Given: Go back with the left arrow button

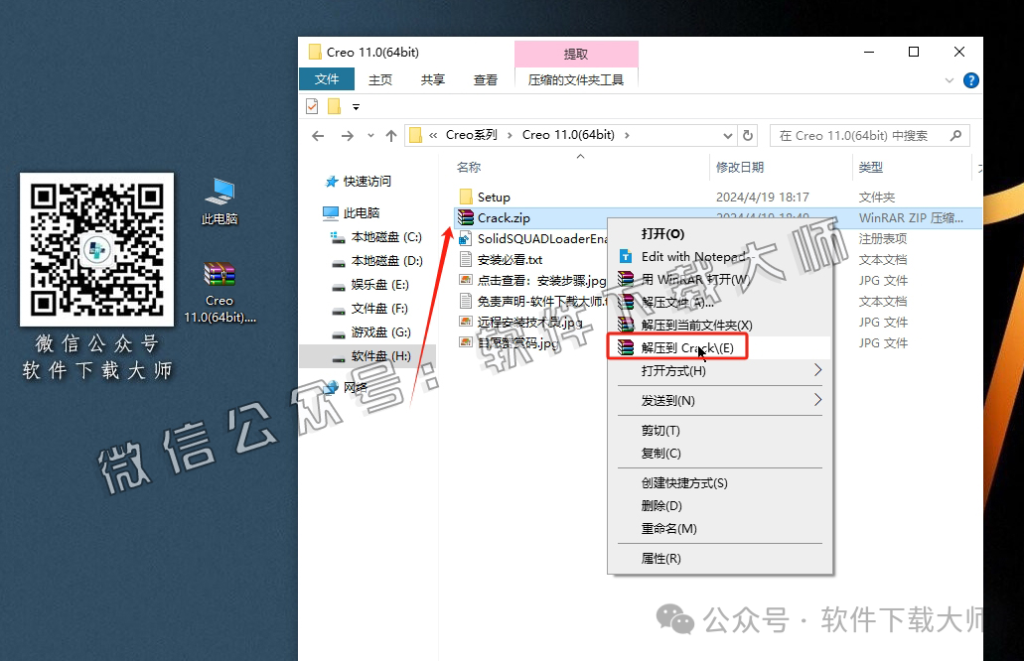Looking at the screenshot, I should pos(318,136).
